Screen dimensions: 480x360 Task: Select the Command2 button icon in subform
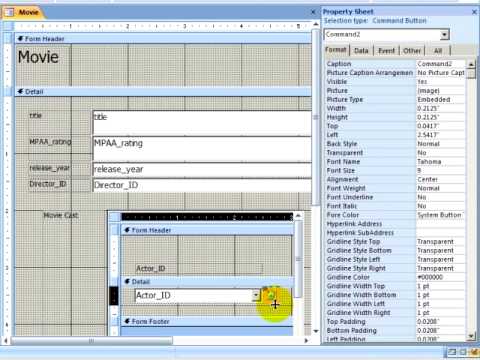(271, 295)
